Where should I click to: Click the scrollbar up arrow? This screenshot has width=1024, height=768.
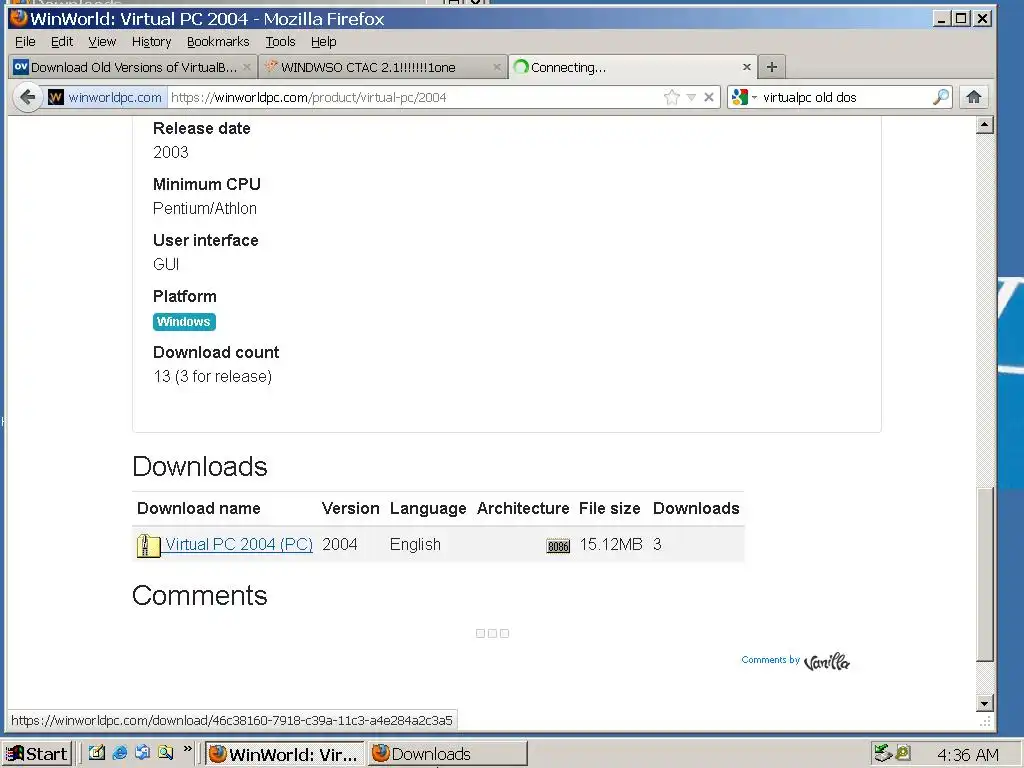click(985, 125)
